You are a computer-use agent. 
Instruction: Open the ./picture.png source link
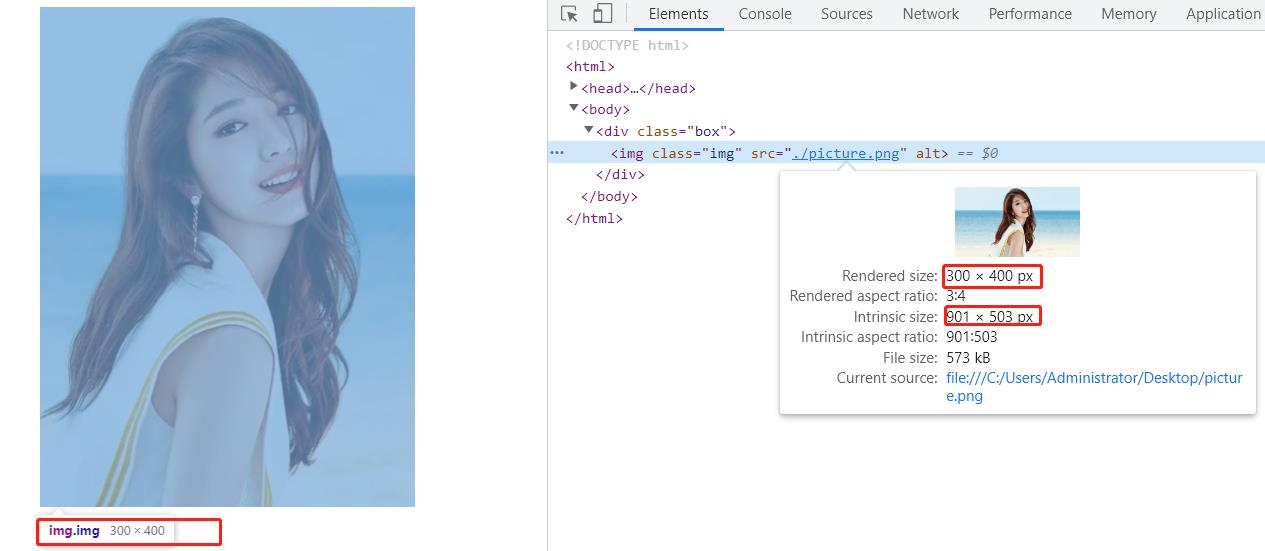pos(845,153)
